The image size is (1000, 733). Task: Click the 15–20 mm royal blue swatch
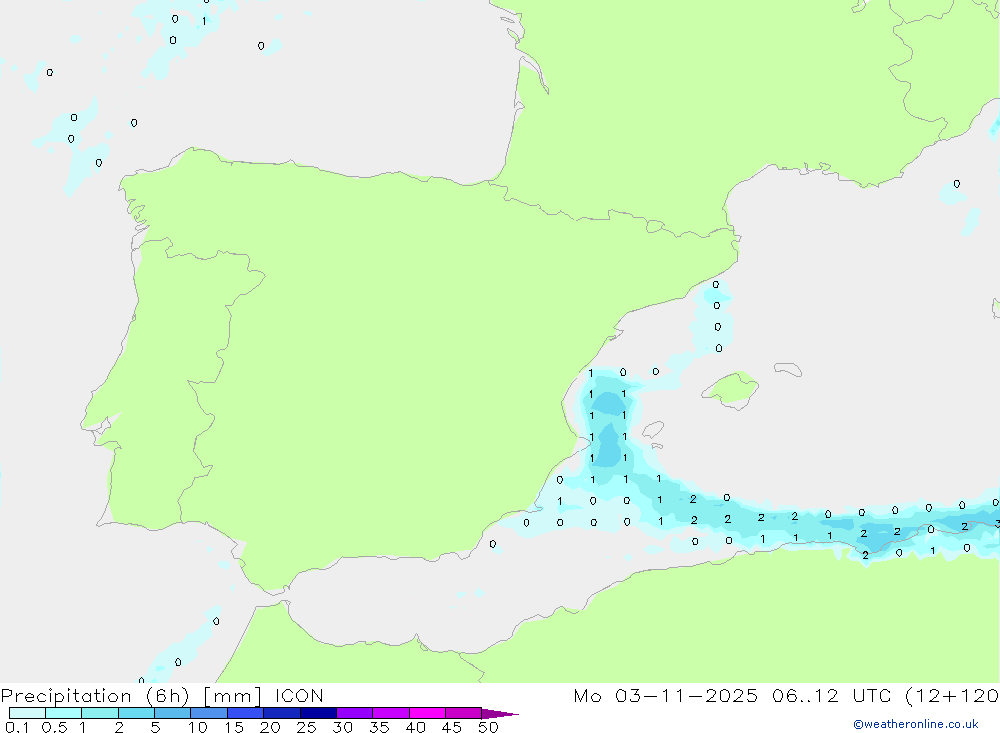tap(245, 713)
